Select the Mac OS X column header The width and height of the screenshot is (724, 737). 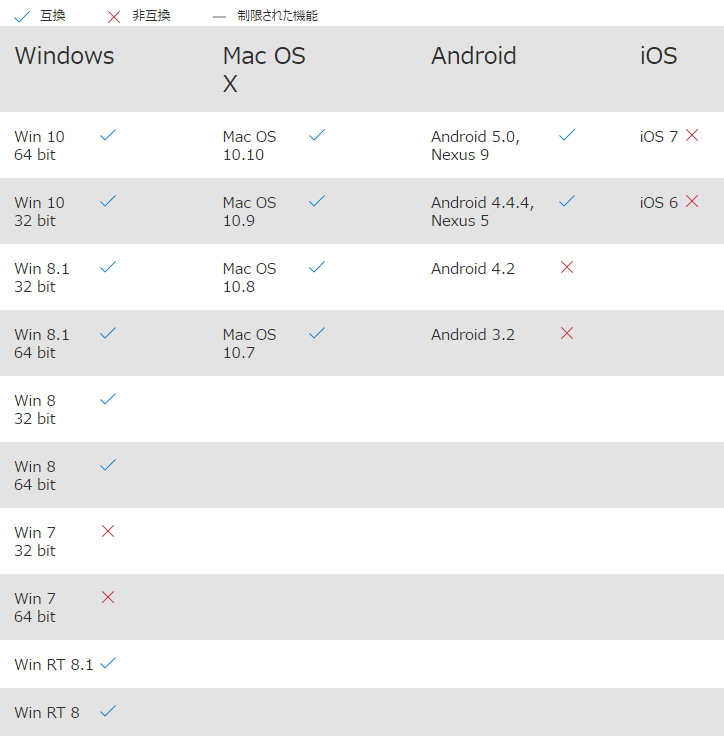[x=264, y=69]
